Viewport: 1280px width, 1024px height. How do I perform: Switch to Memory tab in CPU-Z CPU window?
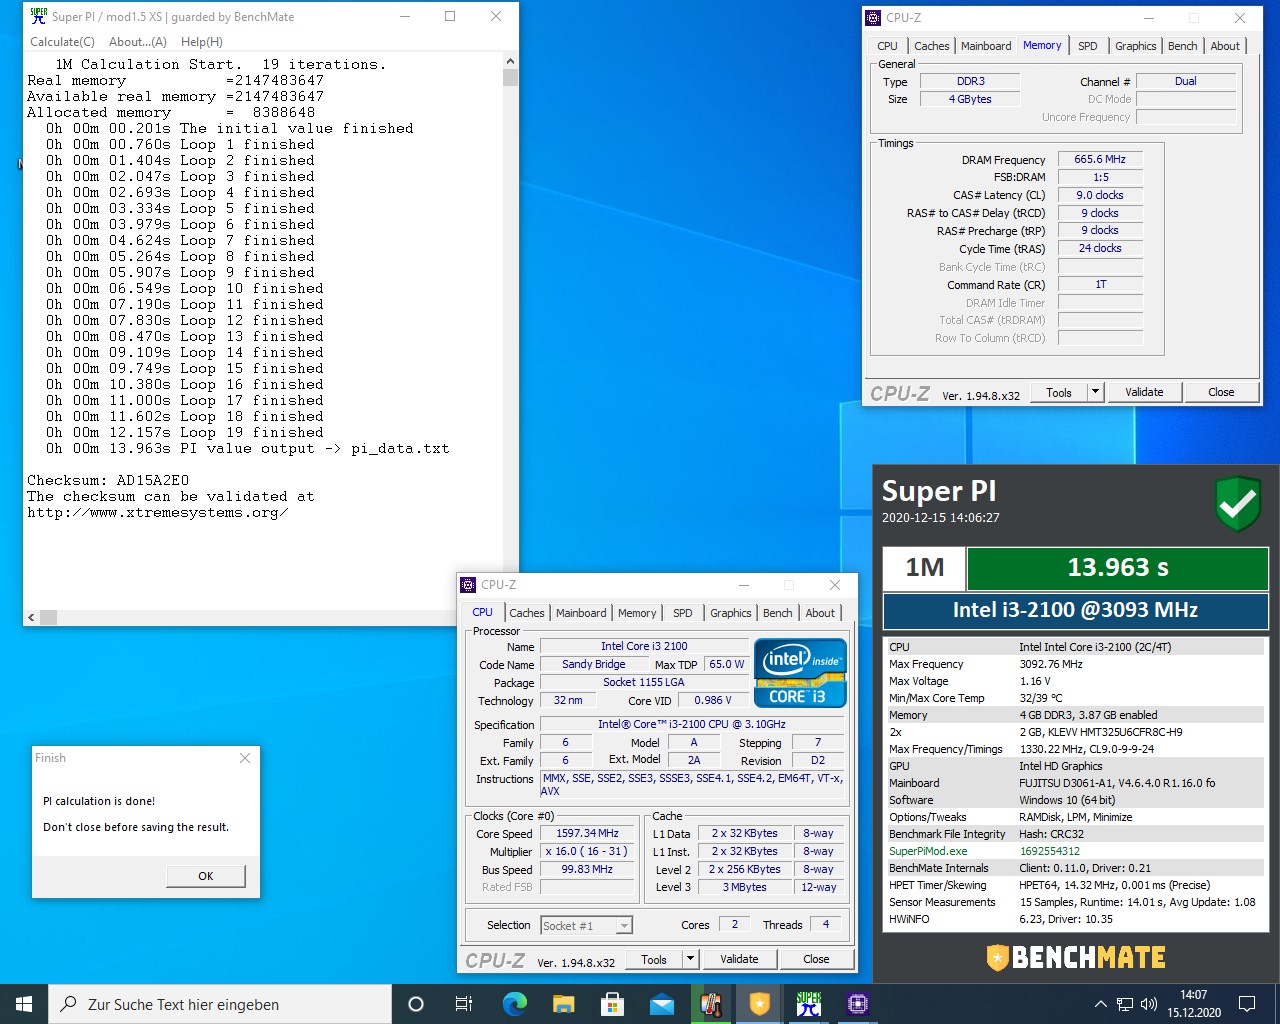coord(637,613)
